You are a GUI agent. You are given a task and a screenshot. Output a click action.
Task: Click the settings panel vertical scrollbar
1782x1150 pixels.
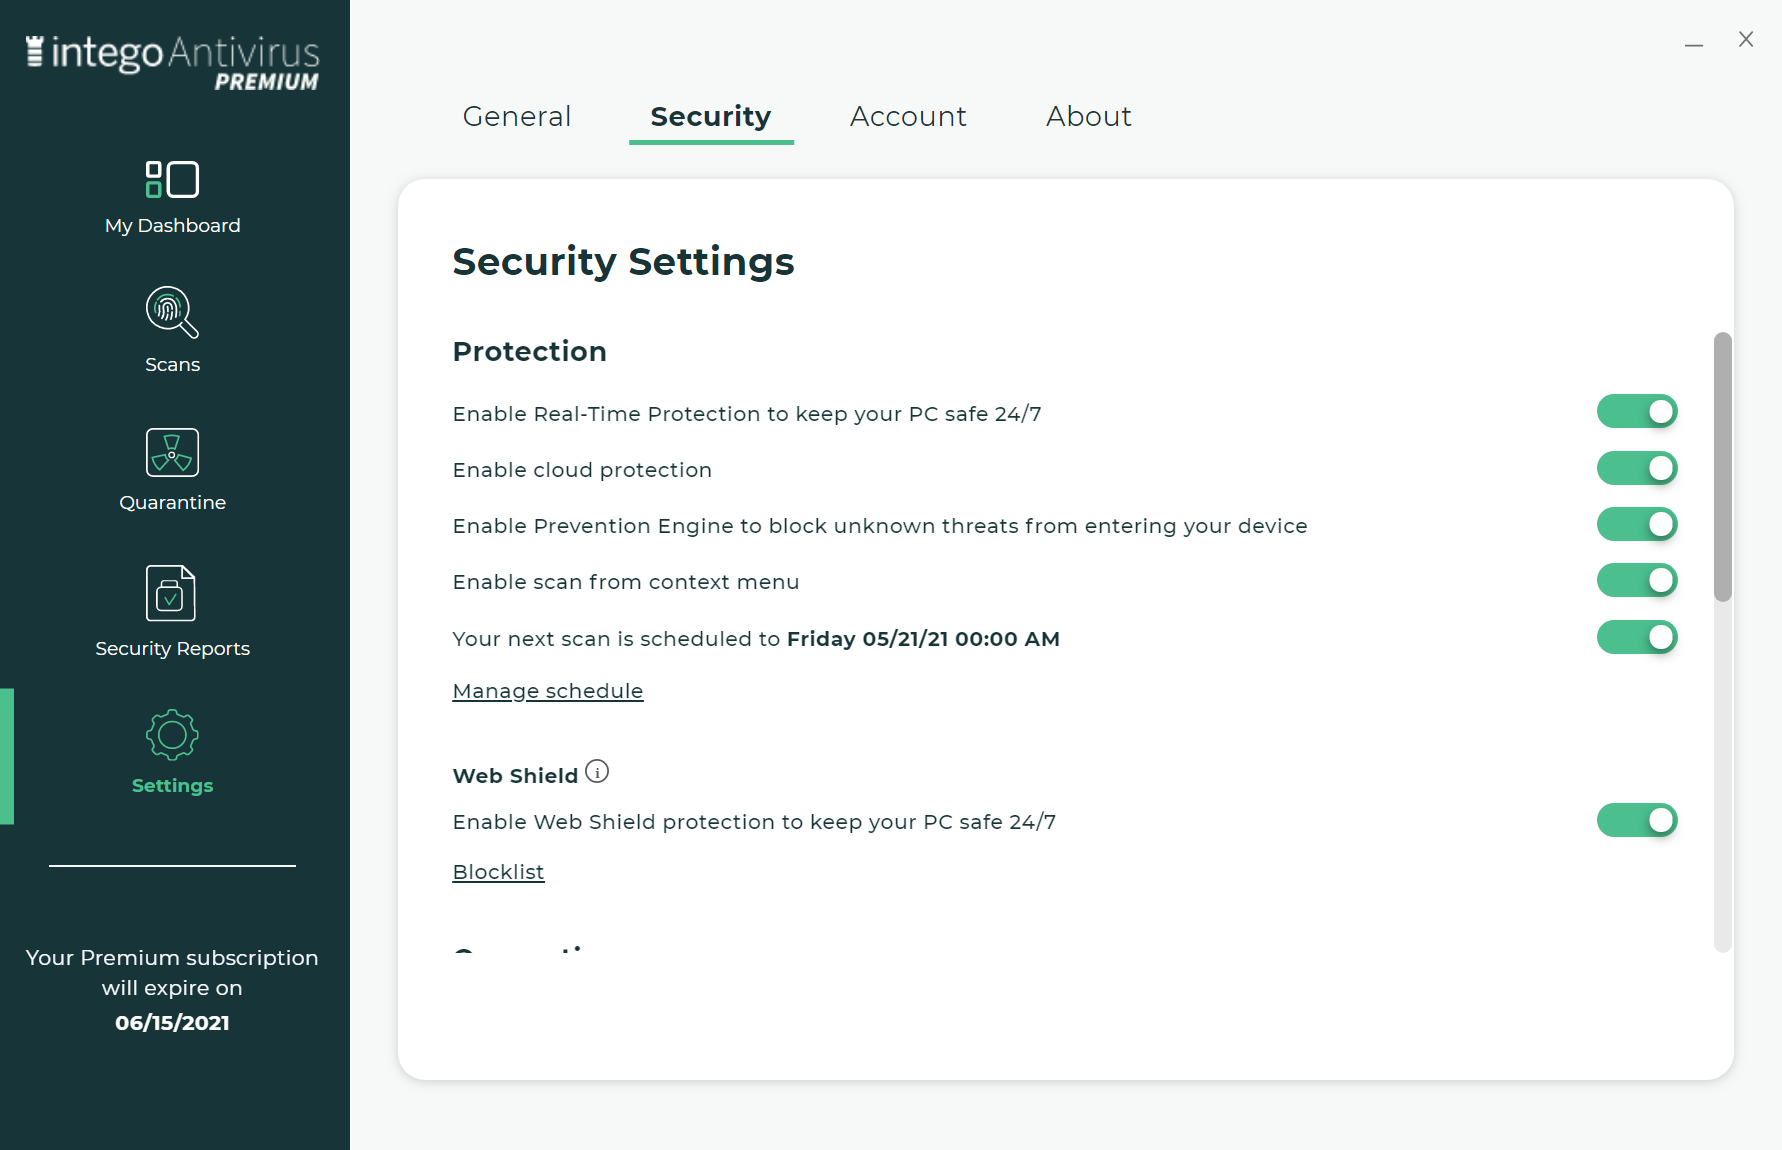click(1722, 467)
